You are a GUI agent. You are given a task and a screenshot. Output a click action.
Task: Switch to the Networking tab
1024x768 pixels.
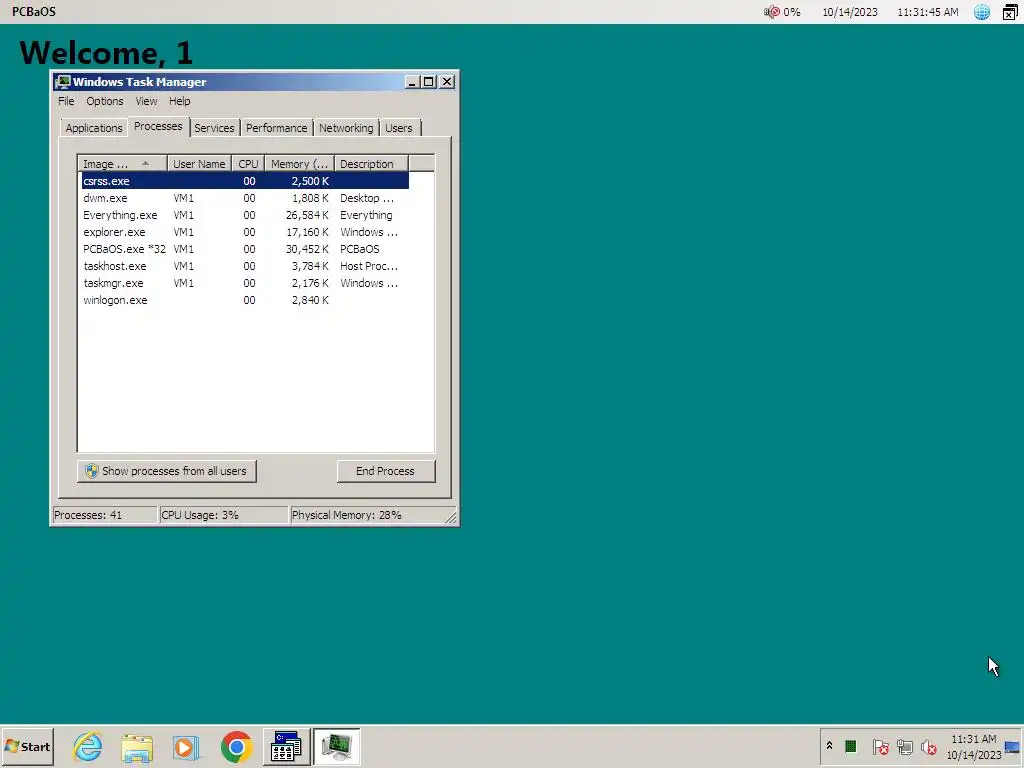point(346,128)
